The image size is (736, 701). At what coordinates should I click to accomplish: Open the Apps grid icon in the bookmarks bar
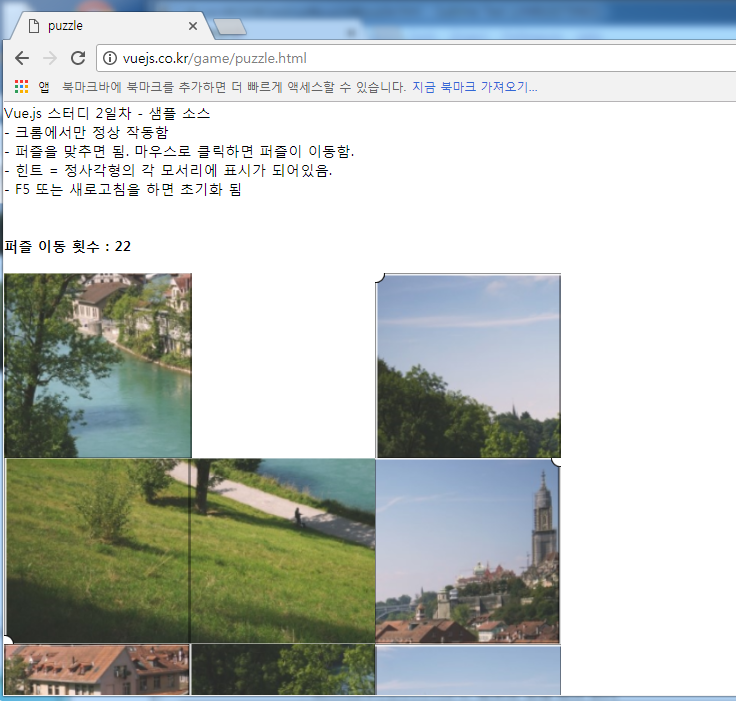(x=22, y=86)
